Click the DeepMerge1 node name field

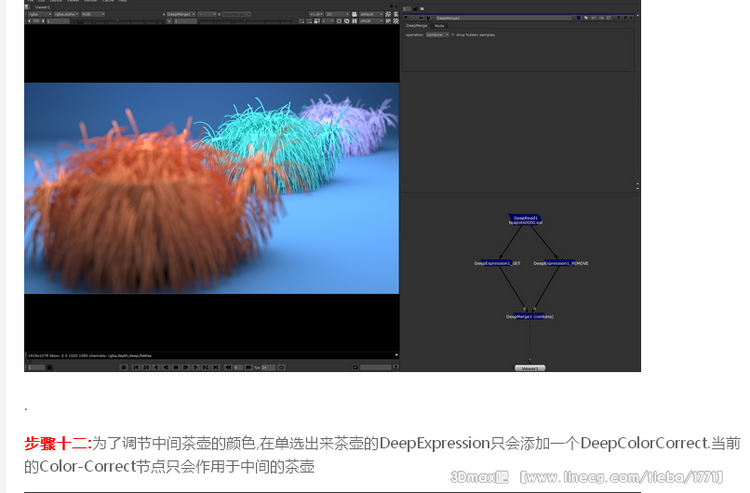click(x=504, y=18)
